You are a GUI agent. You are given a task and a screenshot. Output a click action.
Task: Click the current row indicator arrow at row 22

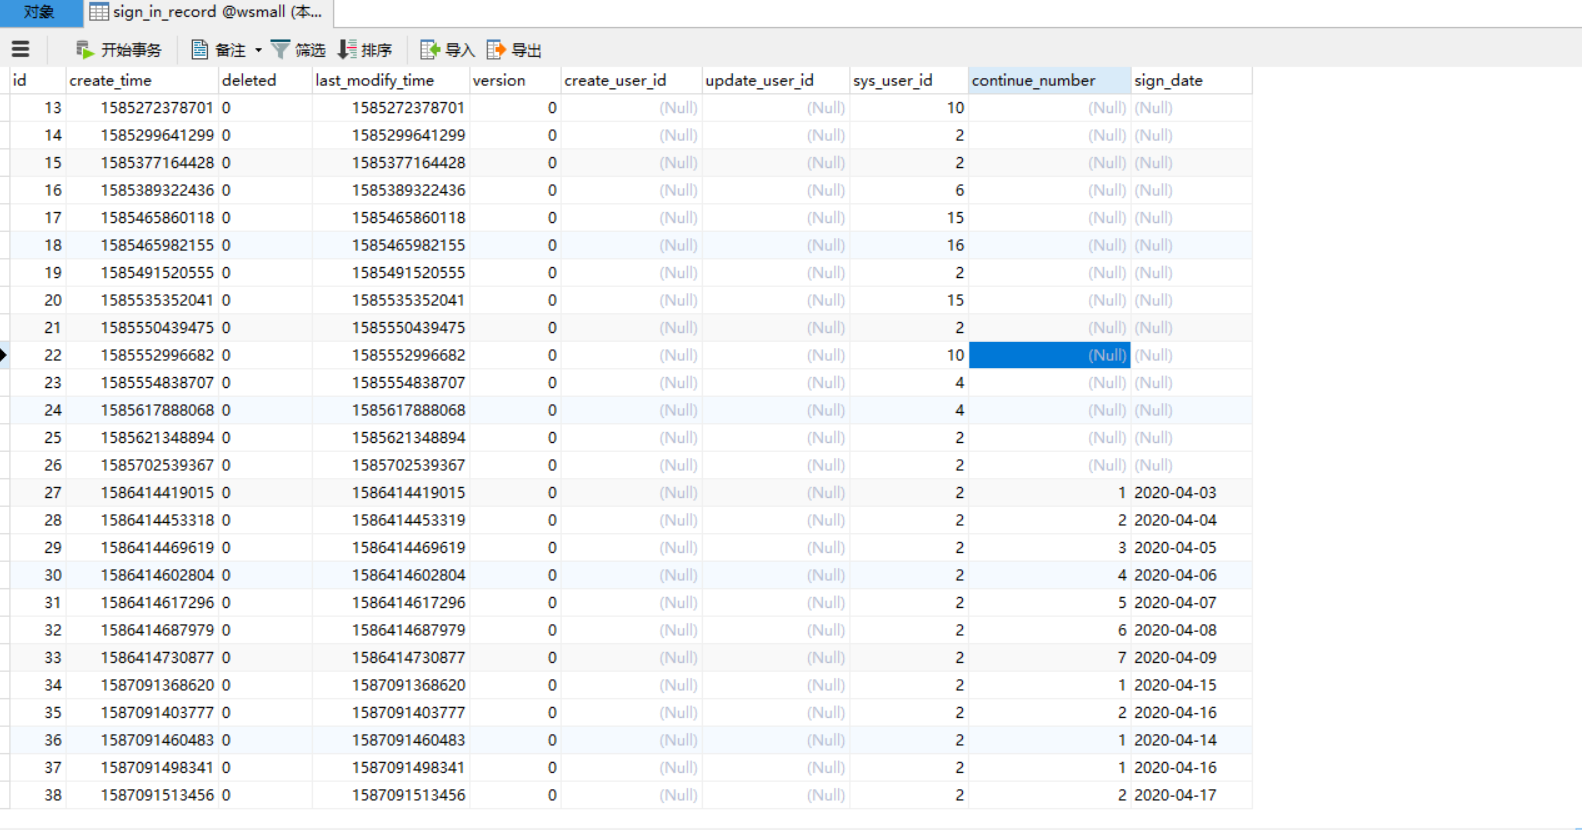(x=4, y=355)
